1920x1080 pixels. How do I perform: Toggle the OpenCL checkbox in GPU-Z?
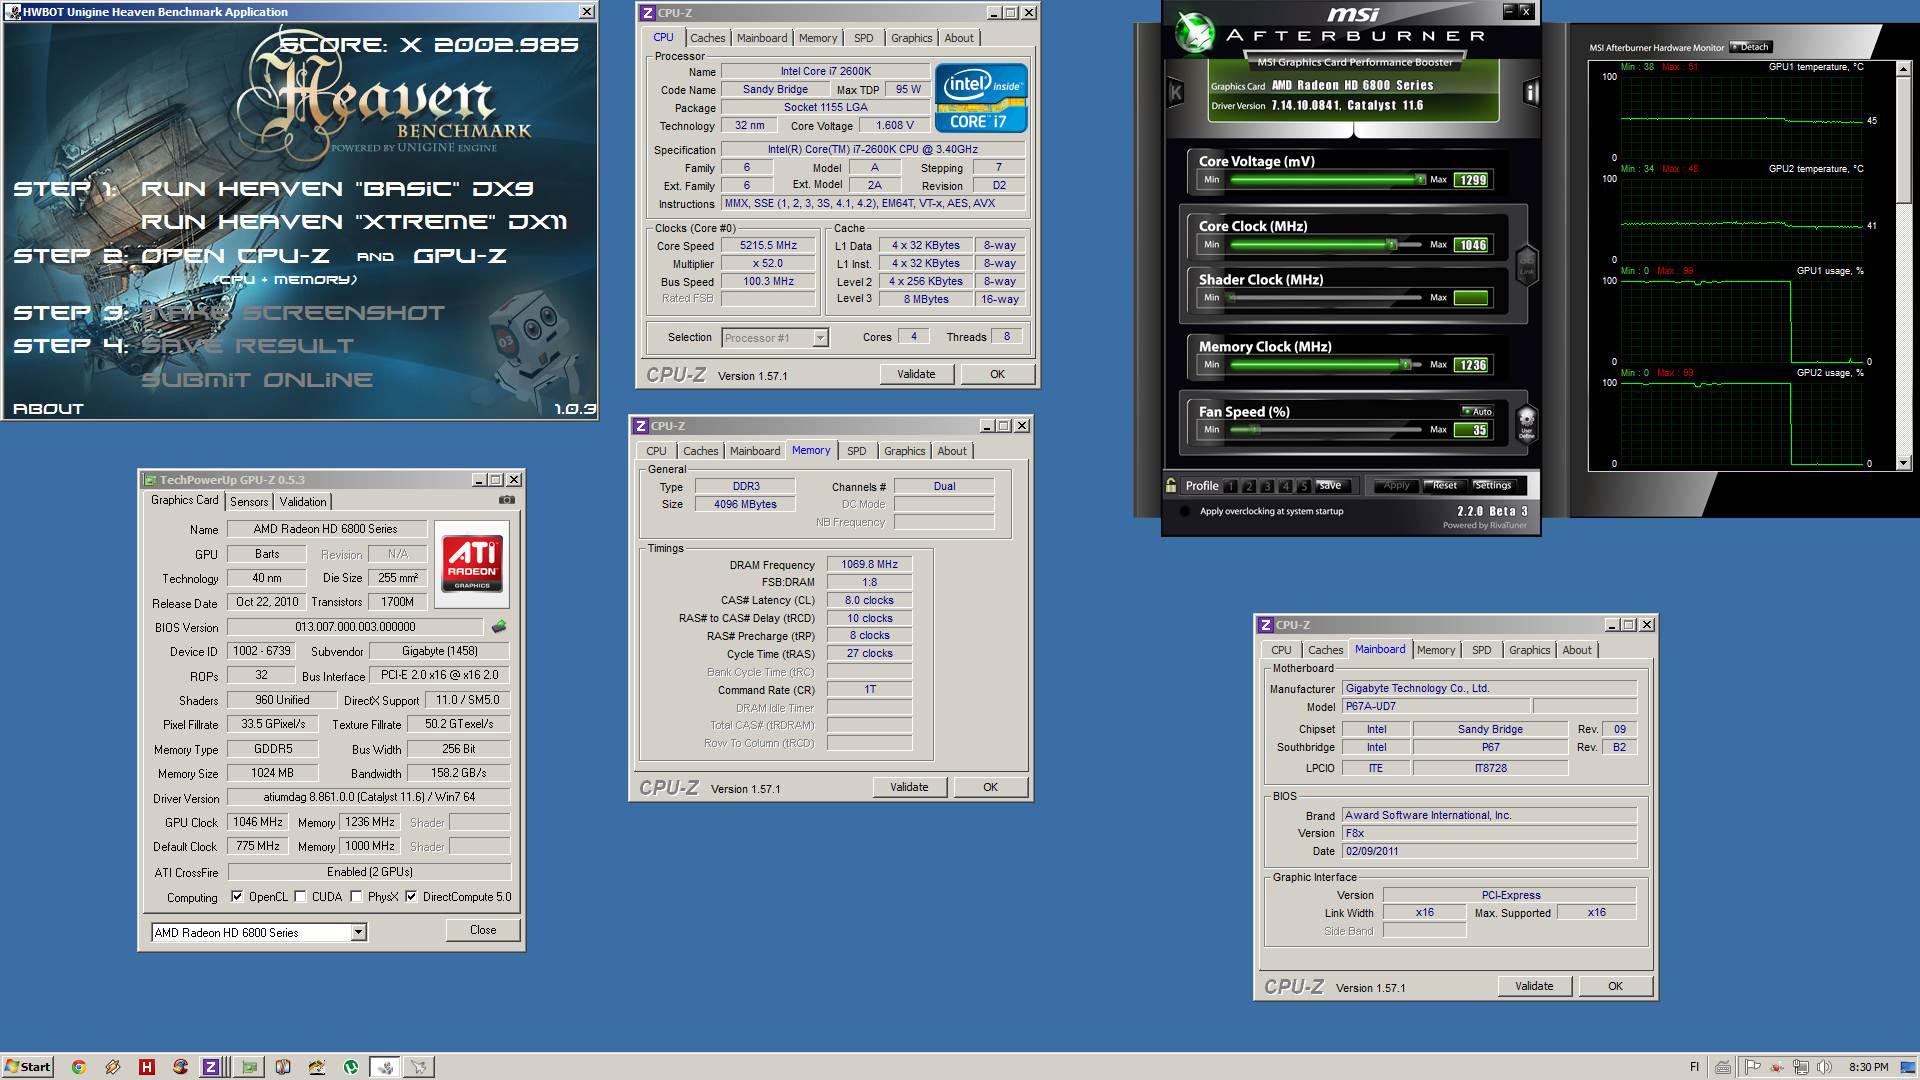(x=237, y=897)
